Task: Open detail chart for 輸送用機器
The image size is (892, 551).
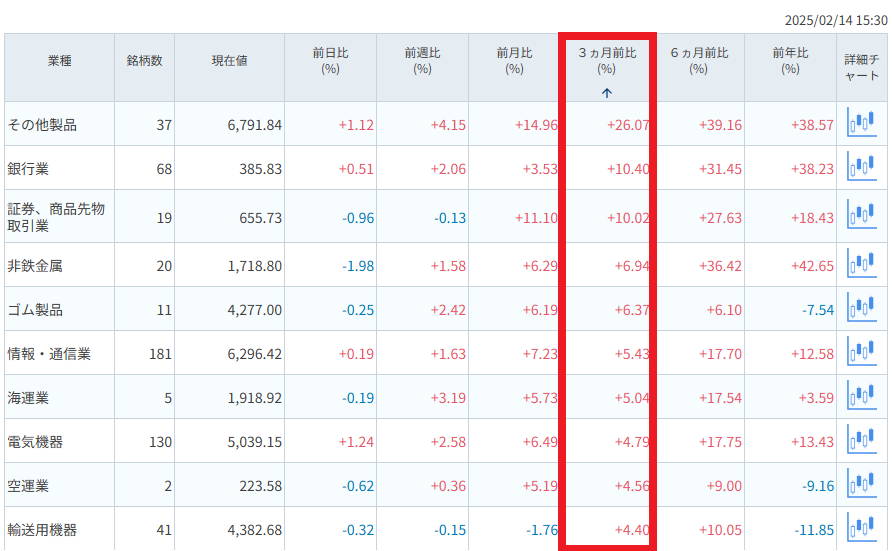Action: (861, 527)
